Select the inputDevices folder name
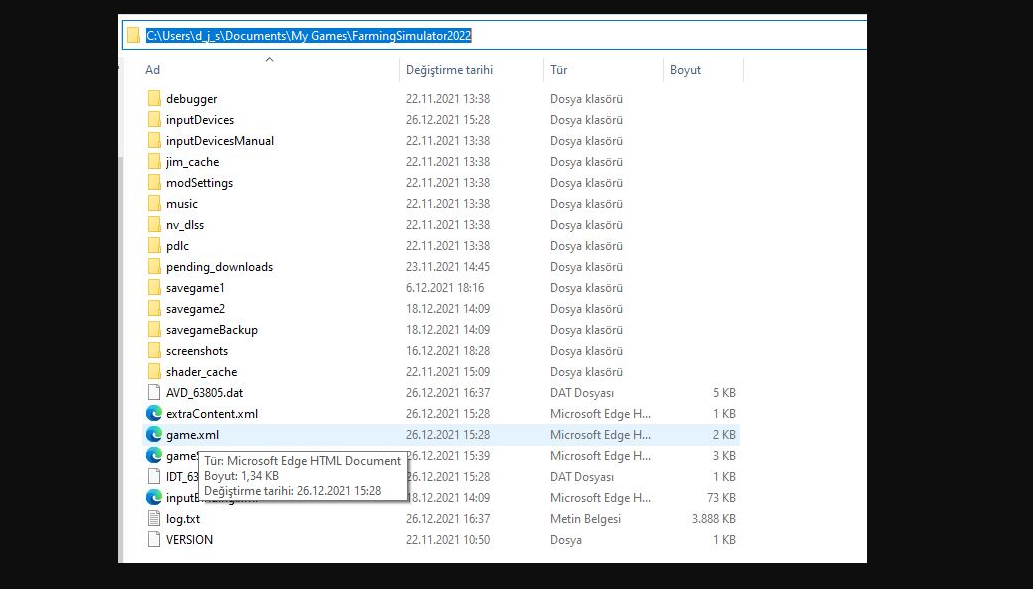Image resolution: width=1033 pixels, height=589 pixels. click(x=200, y=120)
